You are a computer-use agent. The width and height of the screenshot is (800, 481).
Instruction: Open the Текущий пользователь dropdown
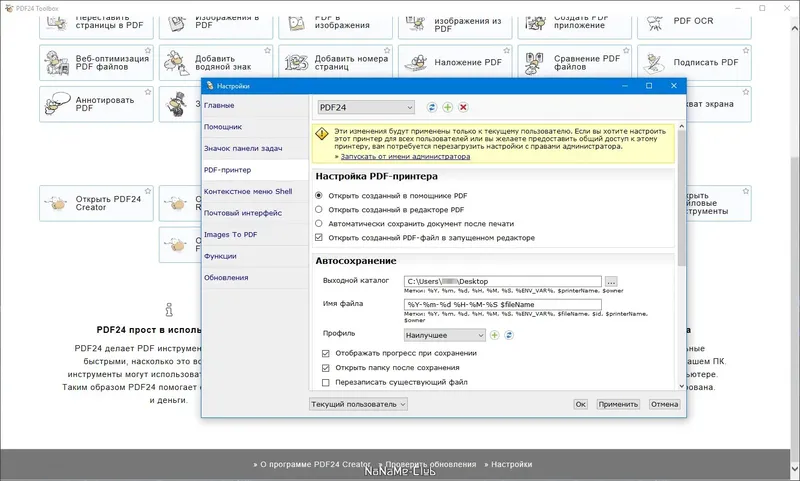point(358,404)
